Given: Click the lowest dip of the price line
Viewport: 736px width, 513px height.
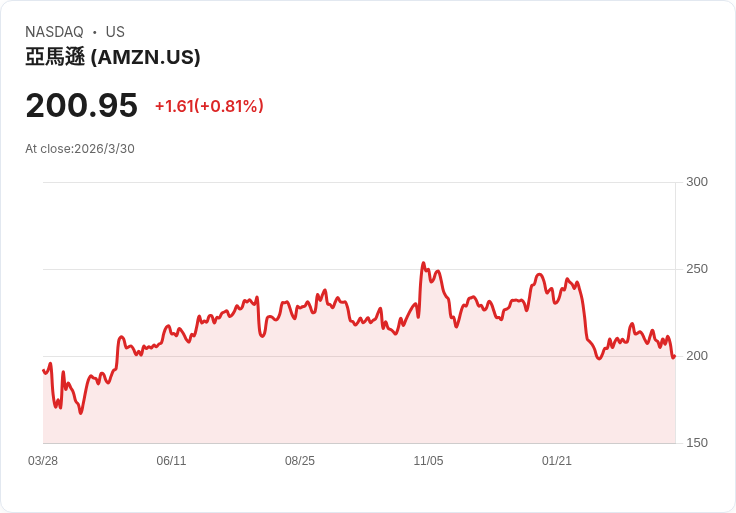Looking at the screenshot, I should click(x=81, y=413).
